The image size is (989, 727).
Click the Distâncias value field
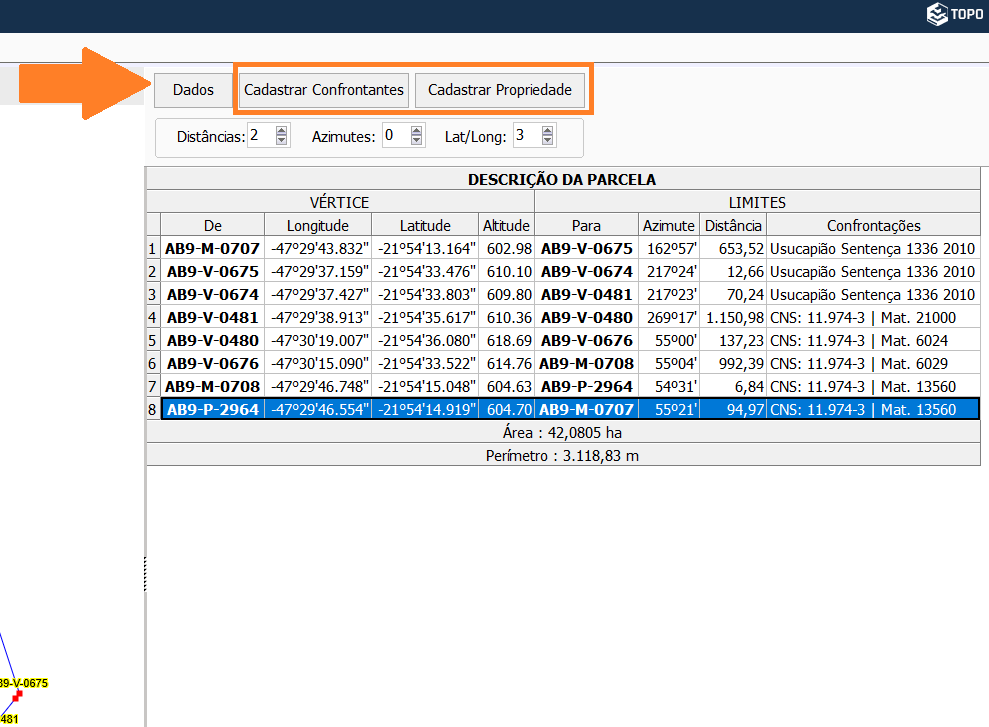[x=260, y=136]
